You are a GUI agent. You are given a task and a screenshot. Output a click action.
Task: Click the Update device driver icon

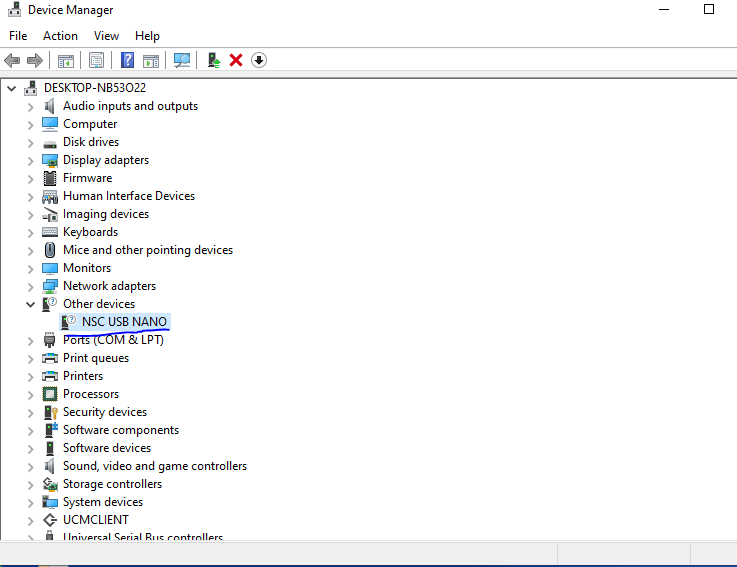tap(214, 60)
